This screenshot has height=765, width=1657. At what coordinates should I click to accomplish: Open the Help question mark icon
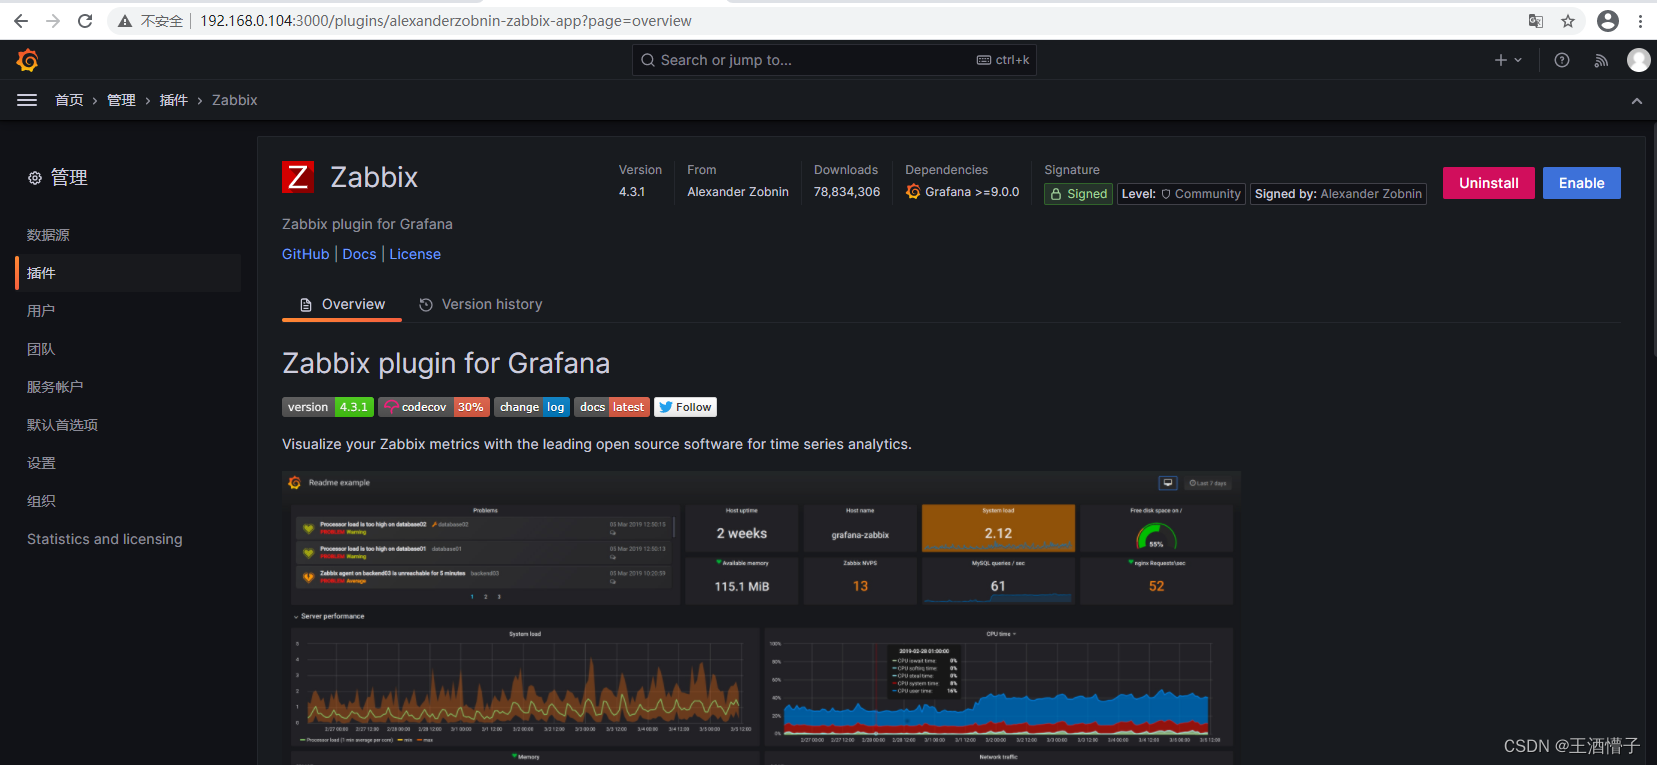point(1562,60)
